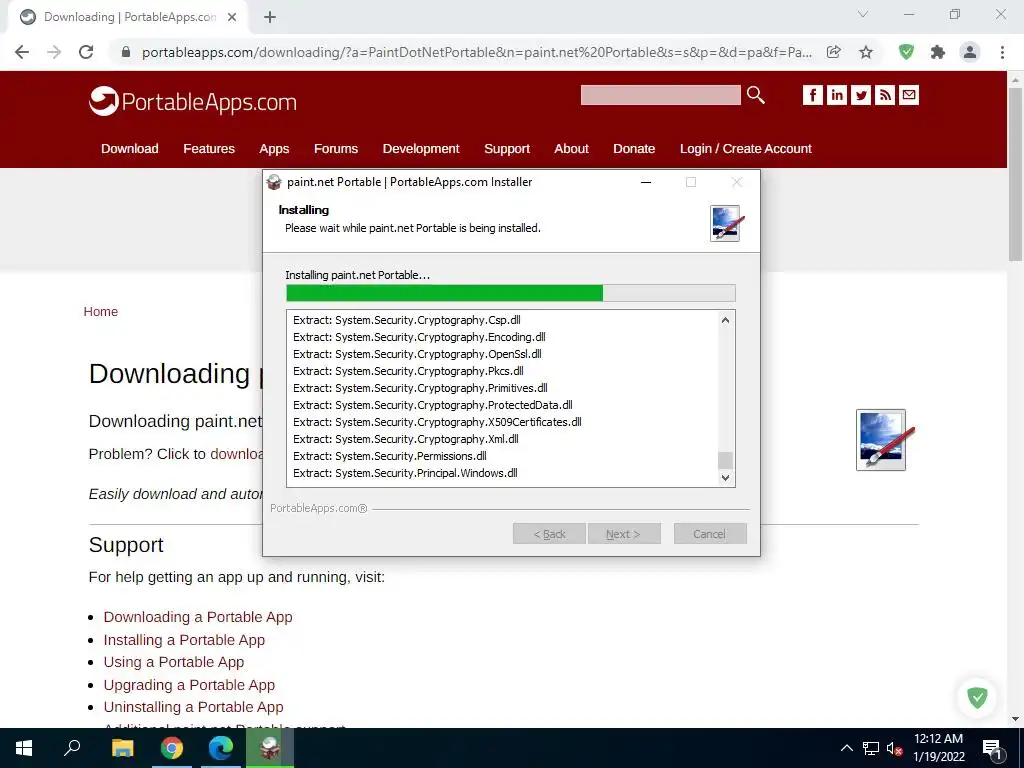Click the muted volume tray icon
Screen dimensions: 1024x768
894,748
